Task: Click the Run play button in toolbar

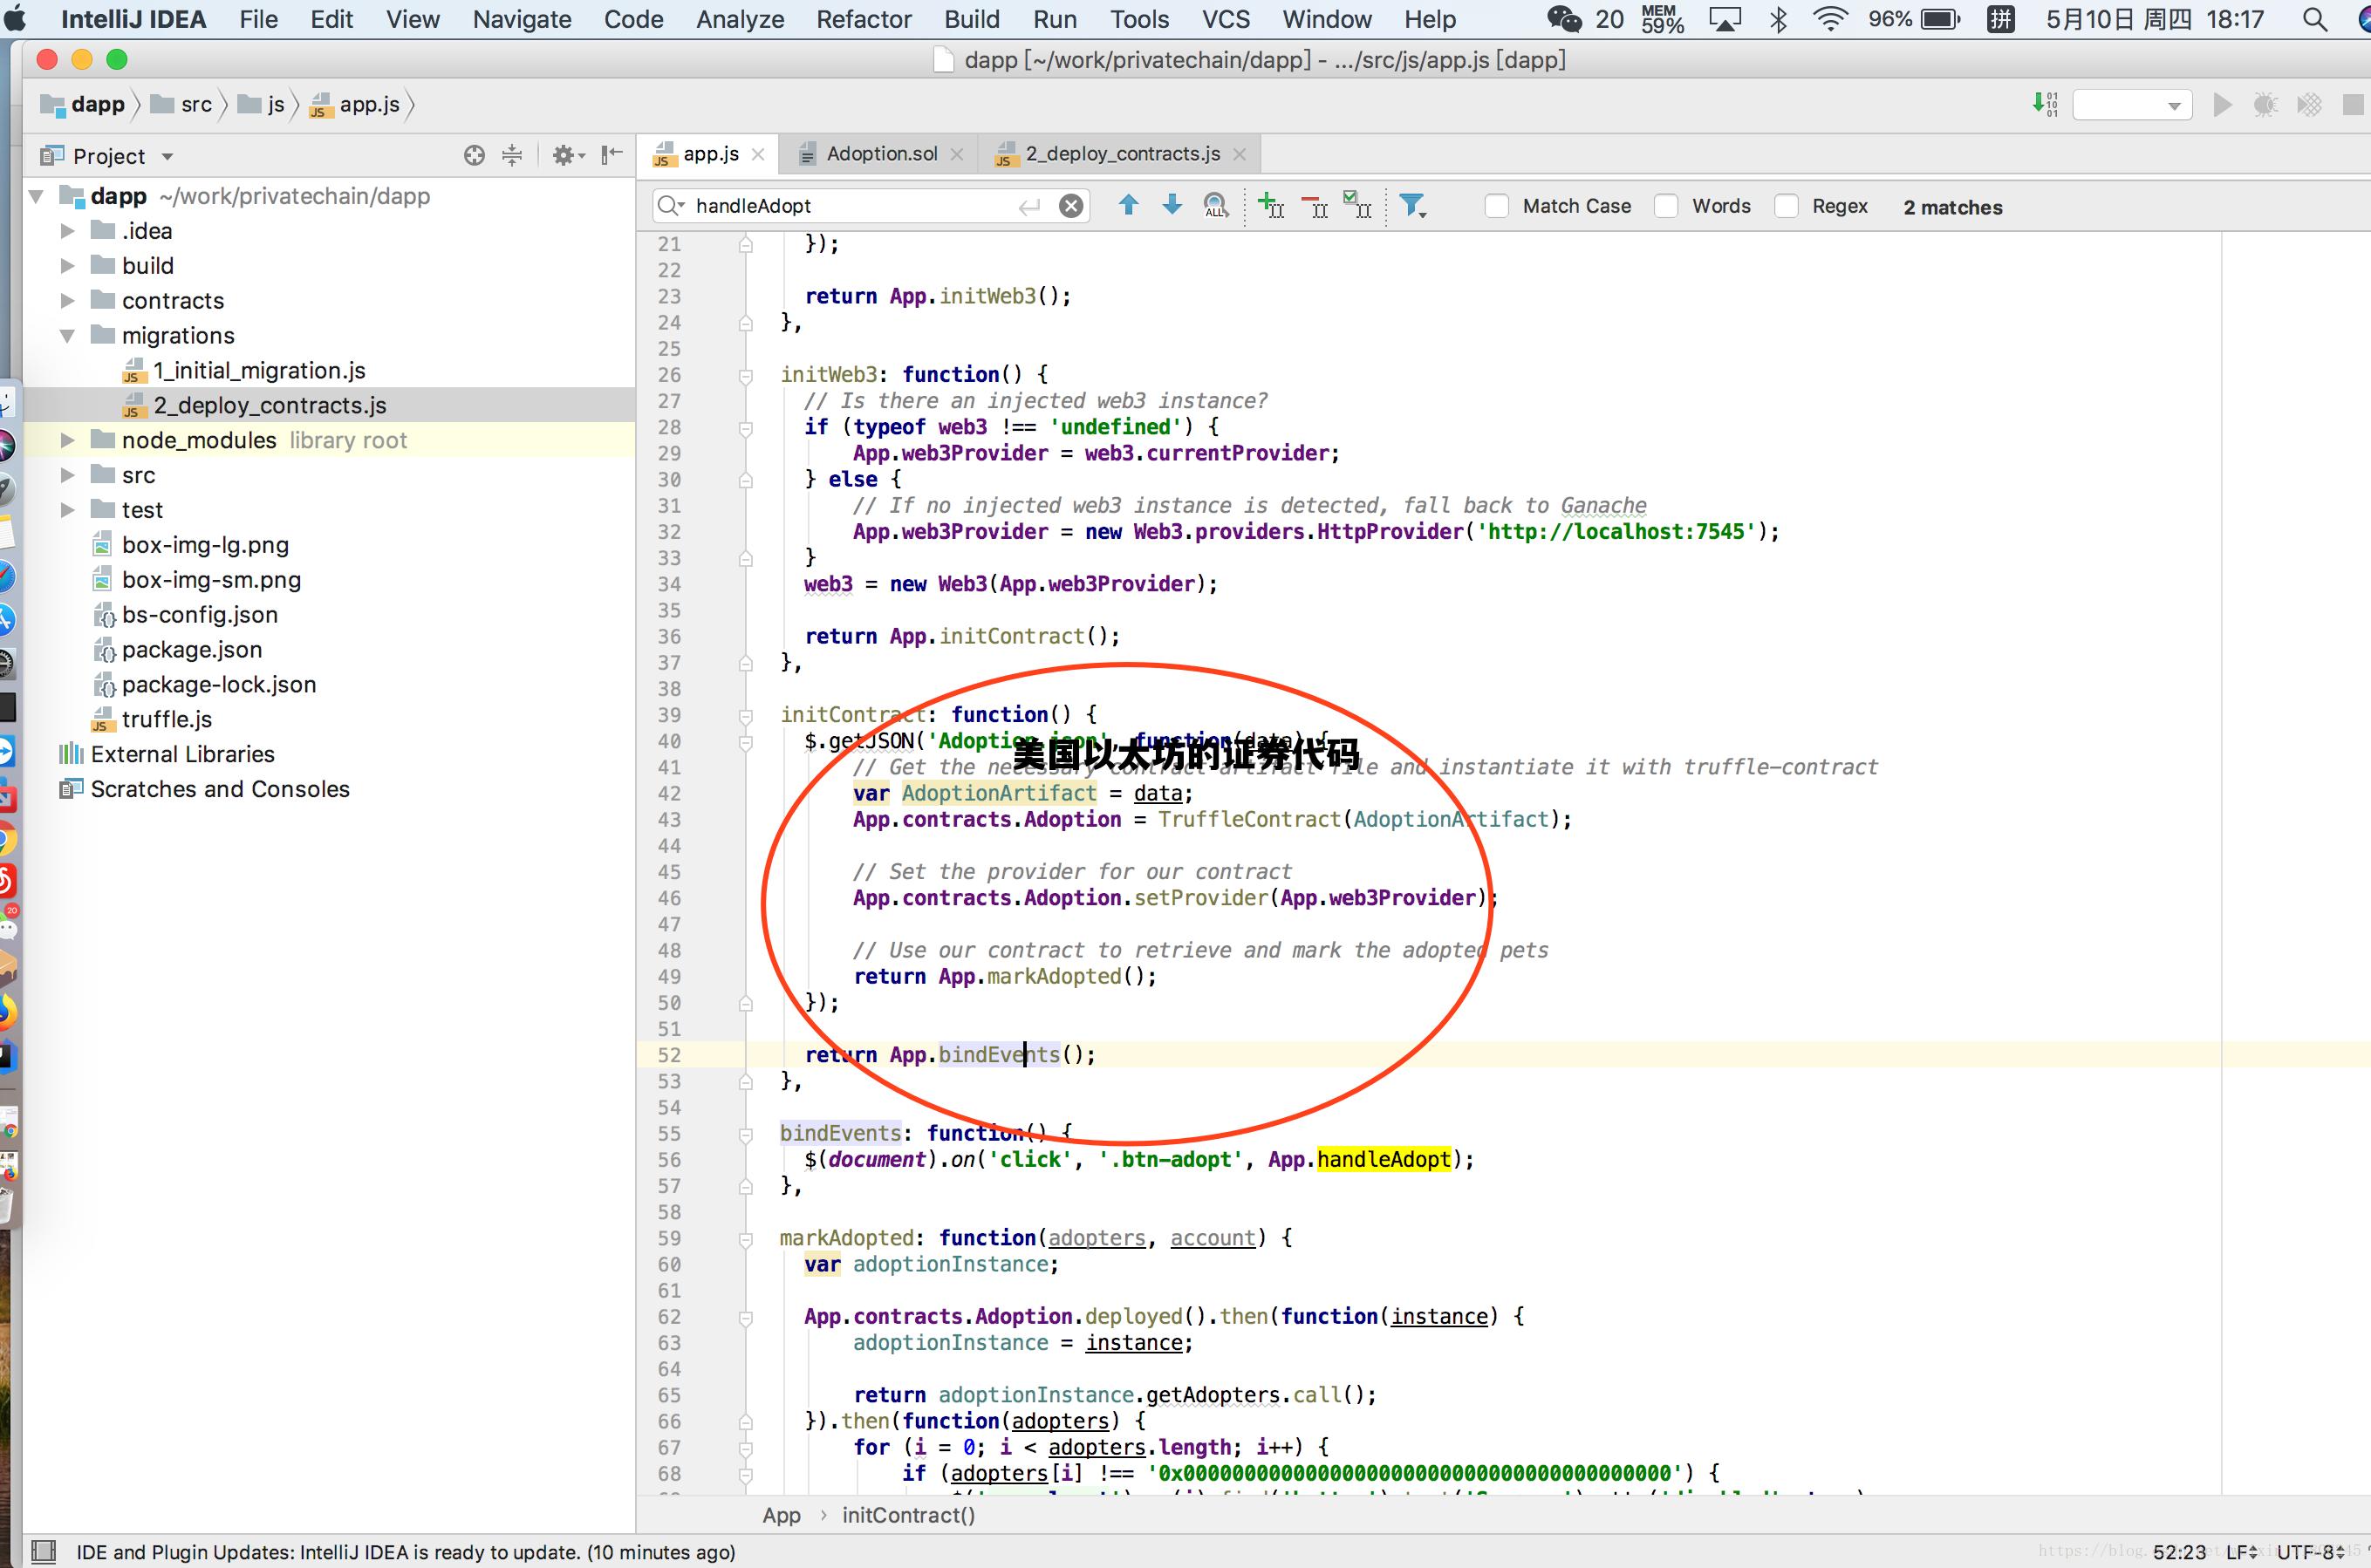Action: 2222,105
